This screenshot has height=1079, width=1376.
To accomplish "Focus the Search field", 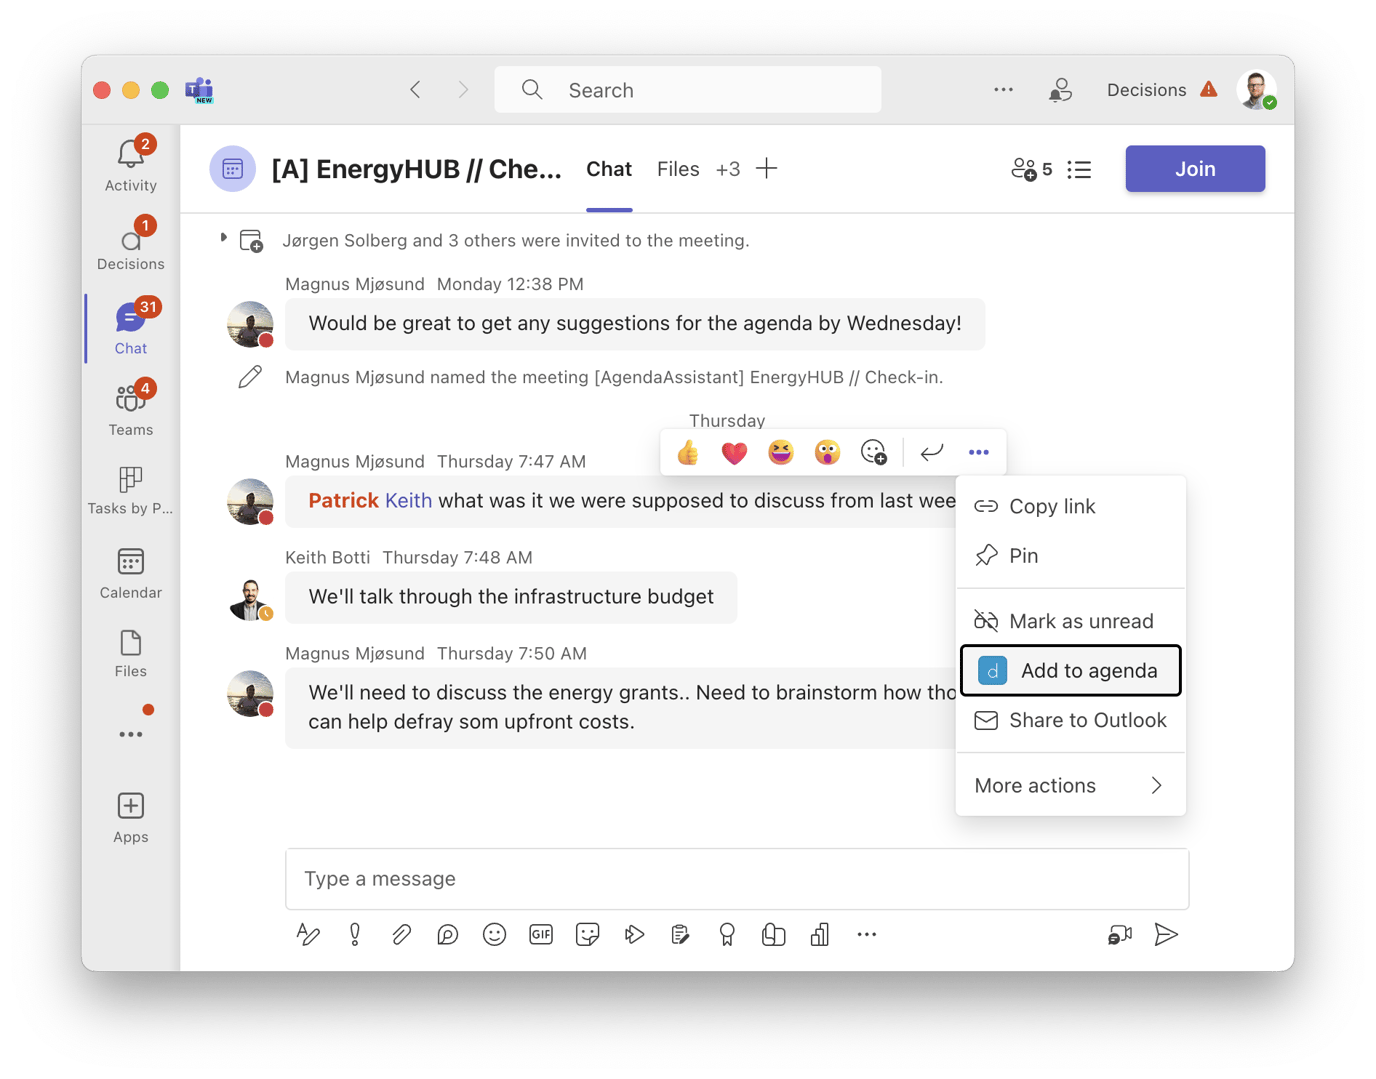I will click(688, 90).
